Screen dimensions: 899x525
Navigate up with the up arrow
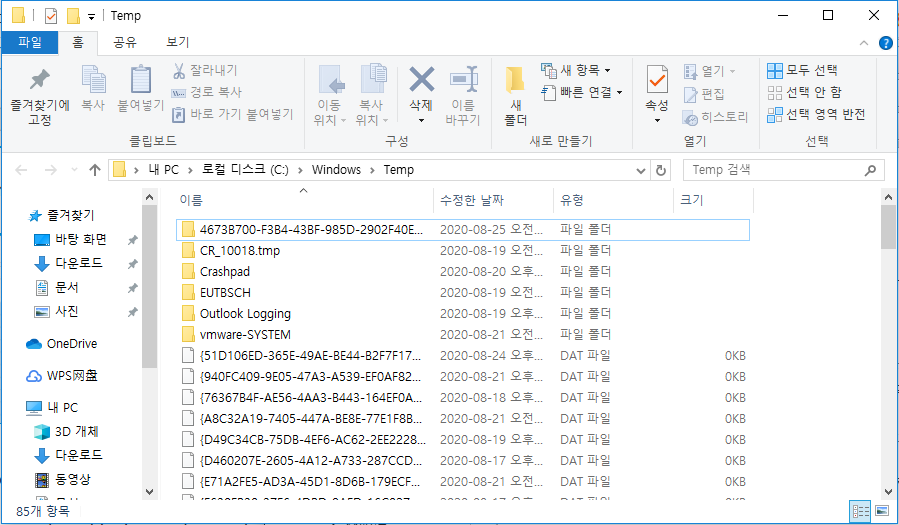pyautogui.click(x=95, y=170)
